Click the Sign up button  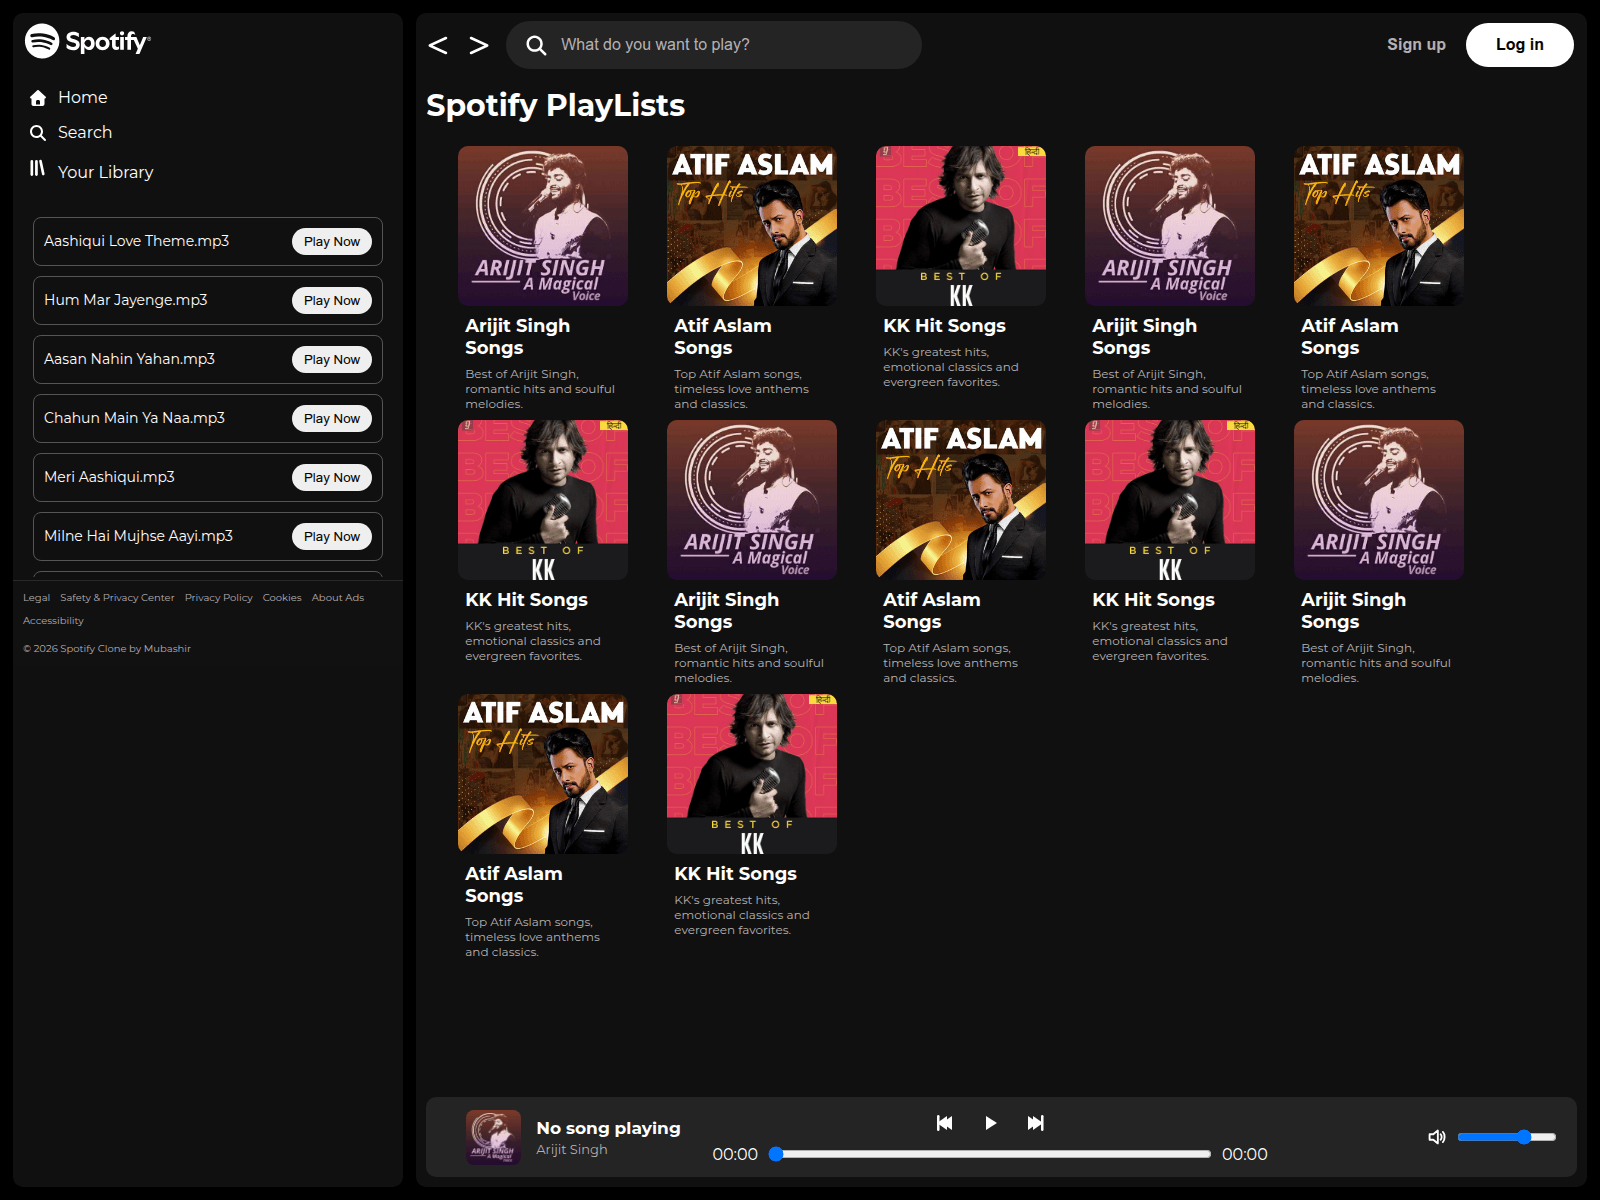tap(1416, 45)
